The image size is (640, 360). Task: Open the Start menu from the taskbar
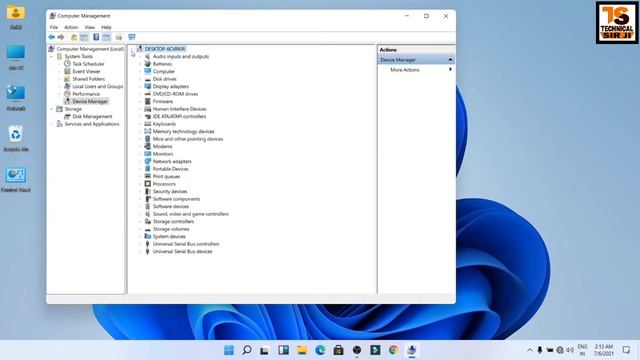point(229,350)
